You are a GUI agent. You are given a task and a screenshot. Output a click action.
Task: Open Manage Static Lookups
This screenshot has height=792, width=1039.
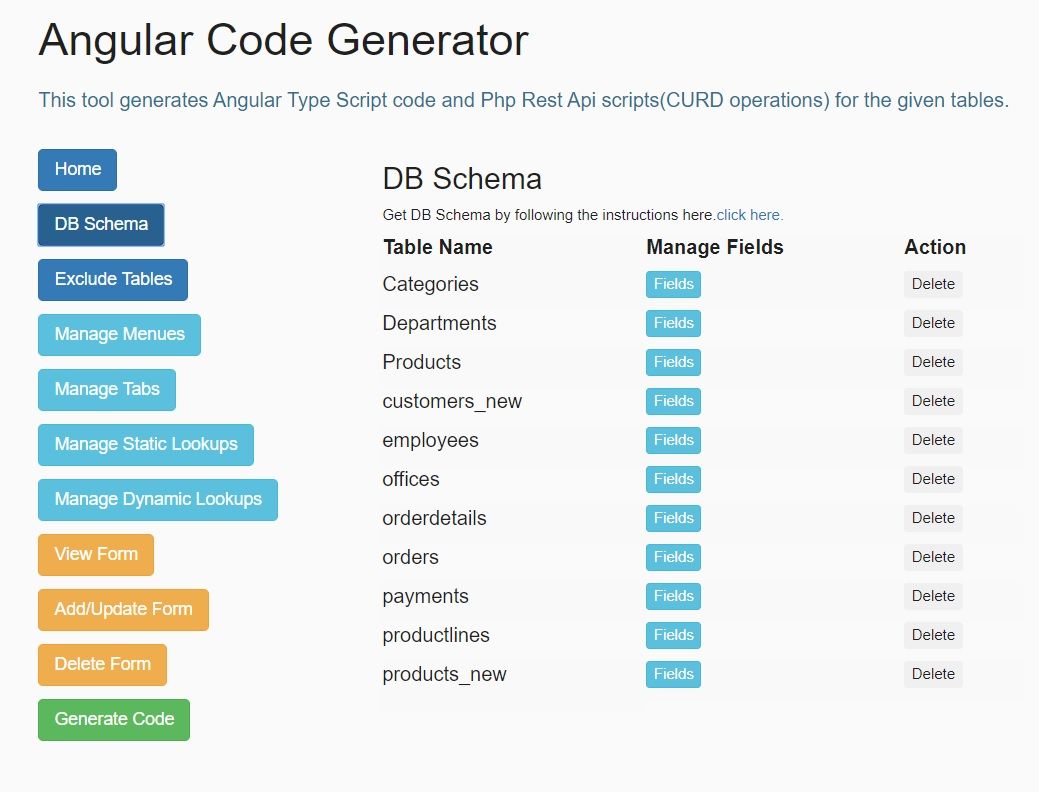click(146, 445)
